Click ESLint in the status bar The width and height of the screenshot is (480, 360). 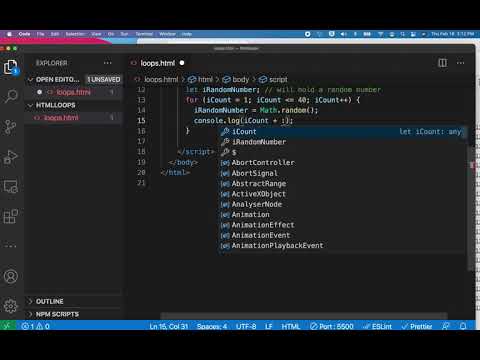[x=378, y=326]
